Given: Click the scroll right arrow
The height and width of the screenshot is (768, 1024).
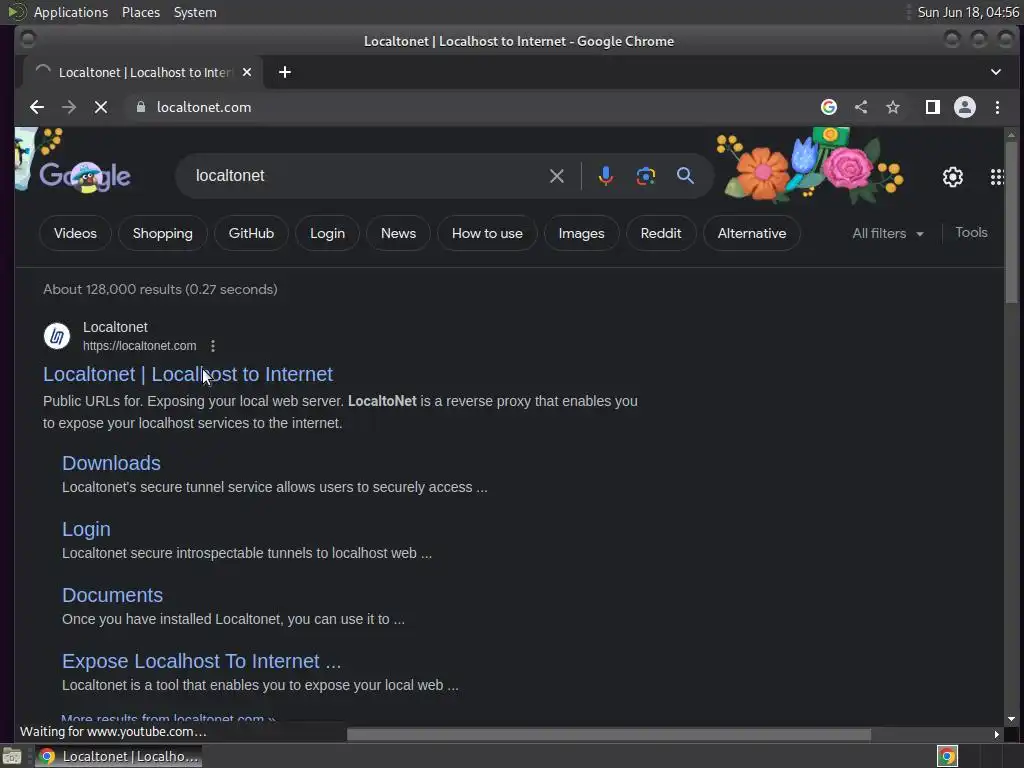Looking at the screenshot, I should point(996,735).
